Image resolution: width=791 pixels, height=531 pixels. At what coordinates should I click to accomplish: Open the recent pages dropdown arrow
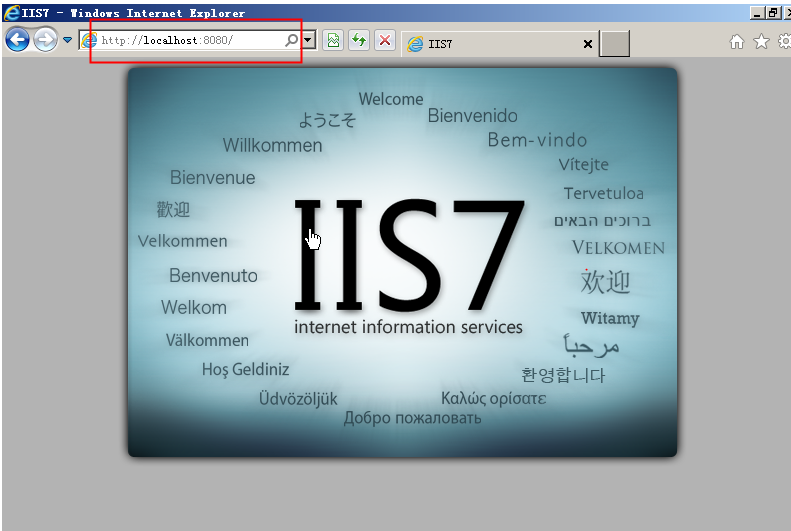click(x=67, y=40)
